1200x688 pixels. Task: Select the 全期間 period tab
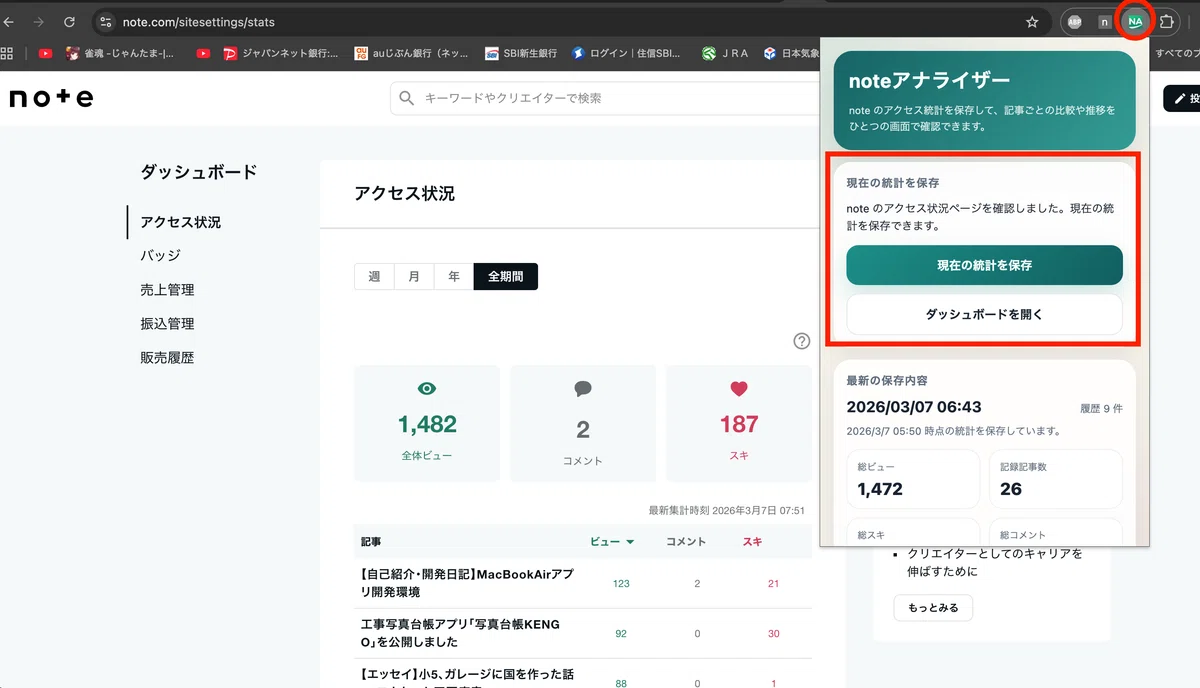506,276
